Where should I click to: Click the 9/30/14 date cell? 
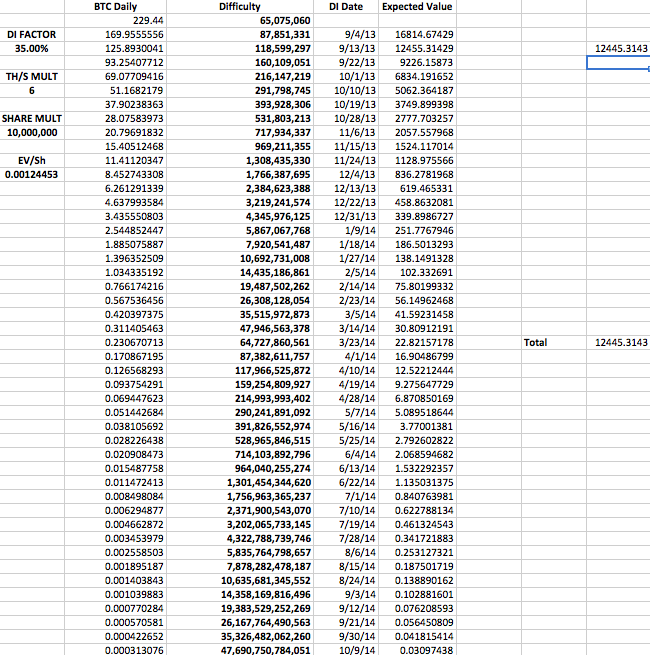346,636
